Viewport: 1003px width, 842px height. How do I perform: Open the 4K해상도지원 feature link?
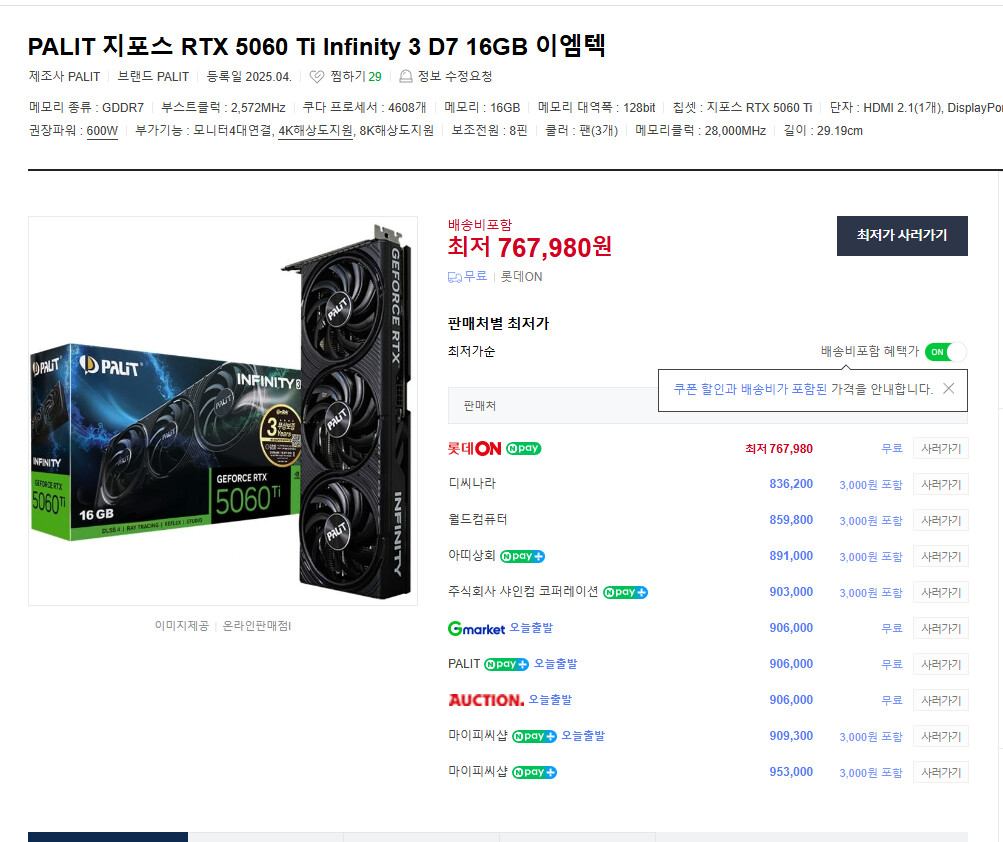315,131
